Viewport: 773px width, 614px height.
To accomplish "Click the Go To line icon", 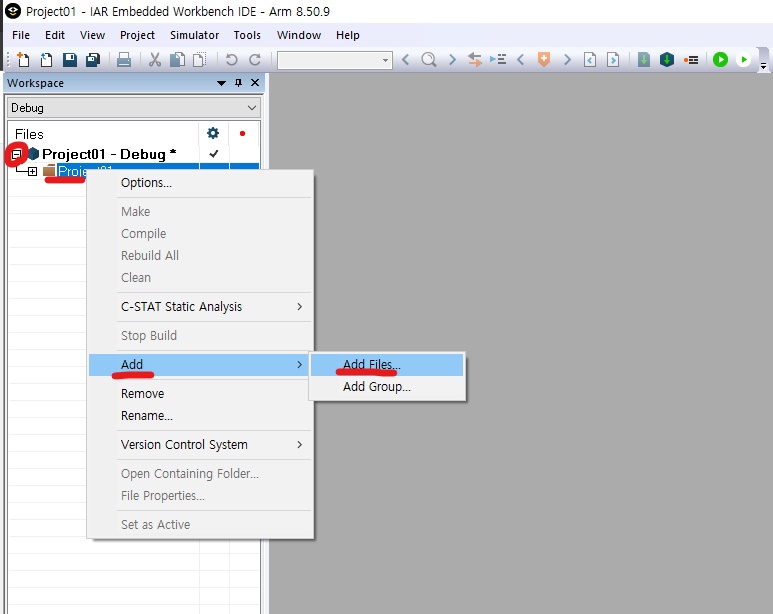I will (x=498, y=60).
